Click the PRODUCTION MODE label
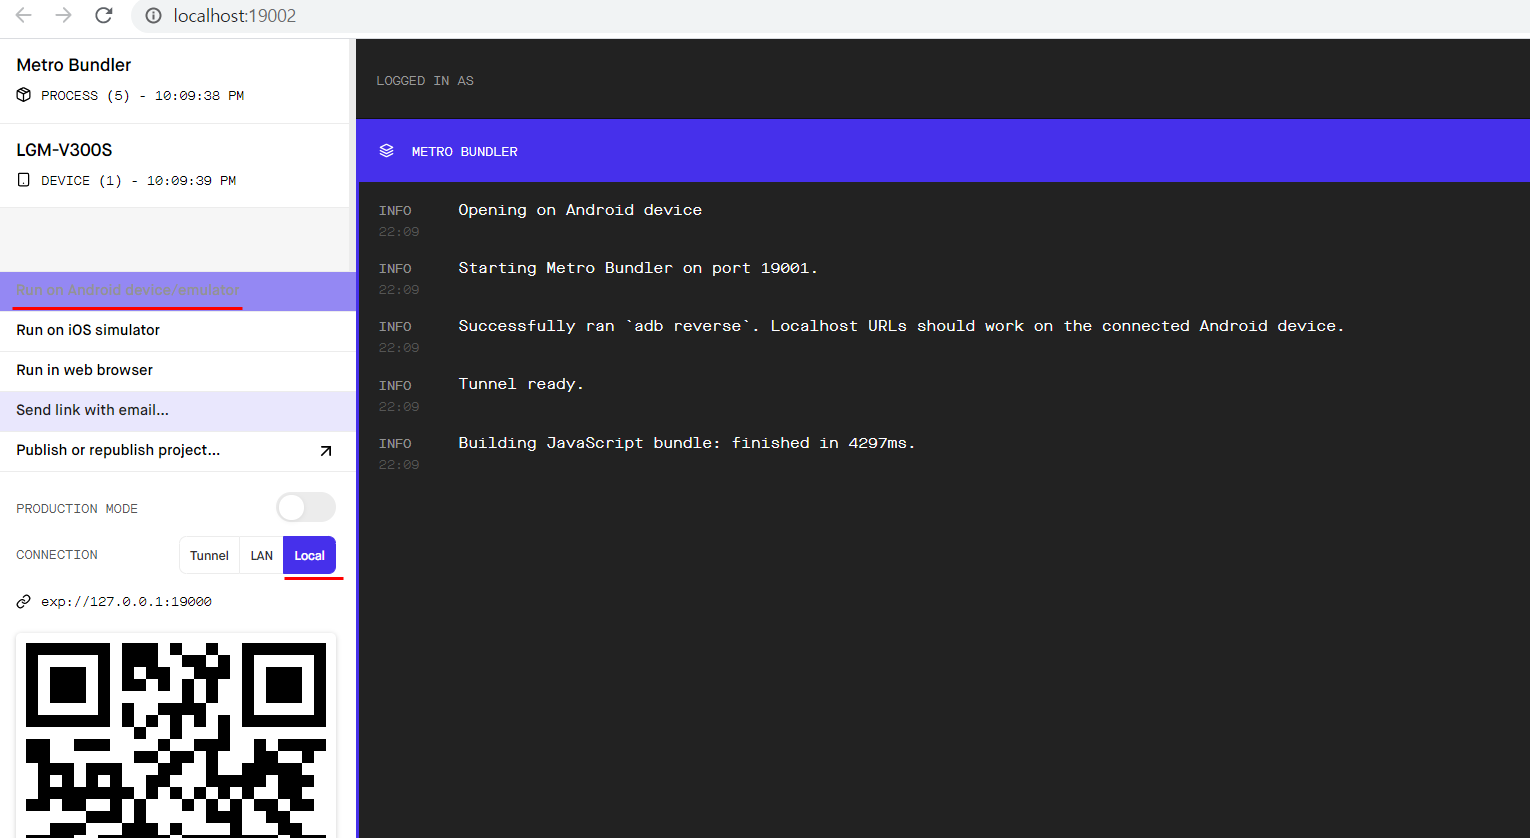Screen dimensions: 1530x838 (x=77, y=509)
